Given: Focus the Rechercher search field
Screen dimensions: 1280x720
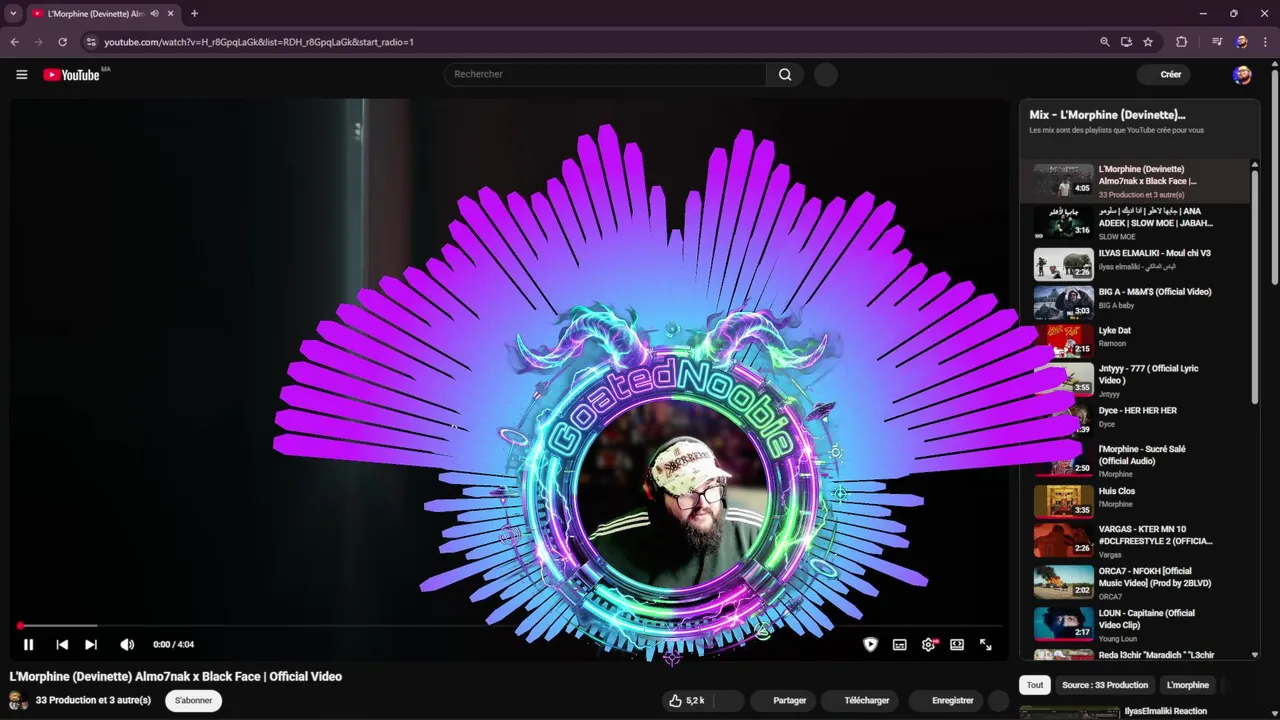Looking at the screenshot, I should pos(605,74).
